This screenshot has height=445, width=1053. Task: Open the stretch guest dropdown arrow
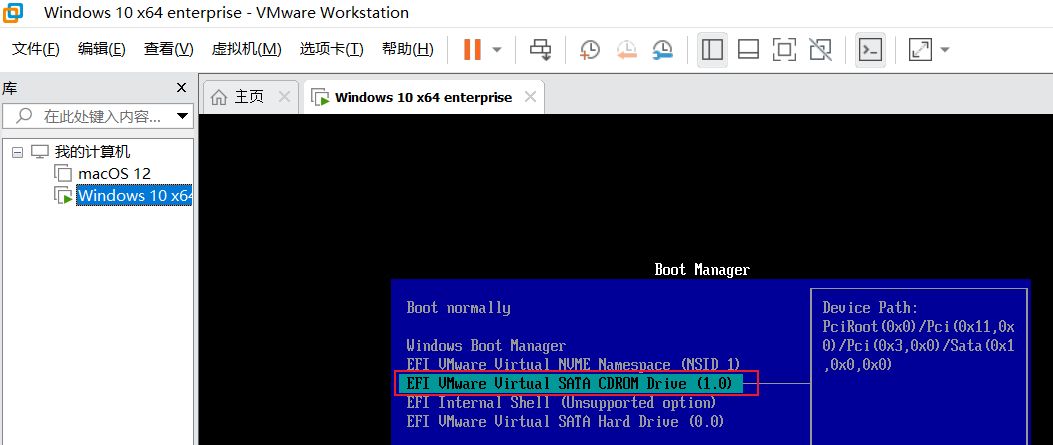coord(944,49)
